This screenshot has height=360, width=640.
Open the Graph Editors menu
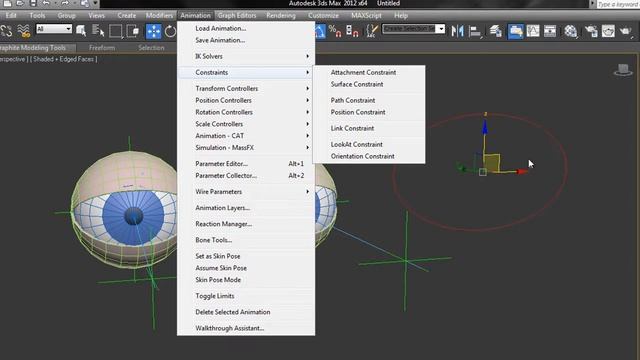237,16
